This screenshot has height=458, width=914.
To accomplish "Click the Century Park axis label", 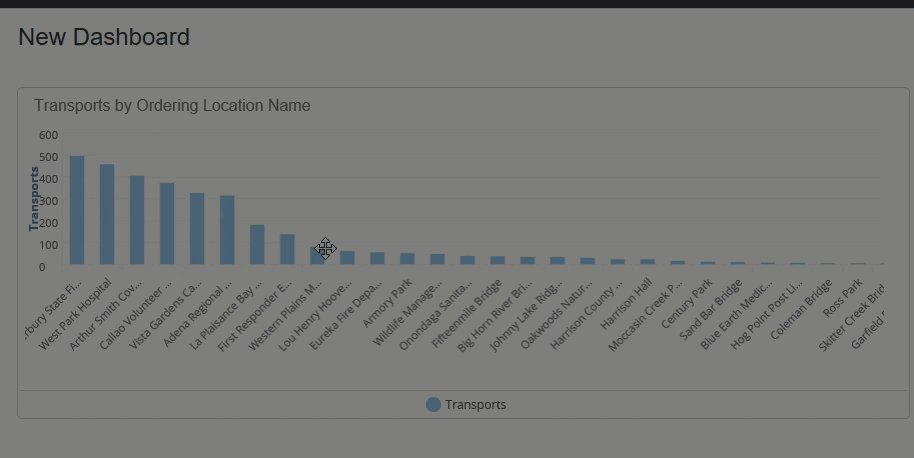I will [694, 299].
